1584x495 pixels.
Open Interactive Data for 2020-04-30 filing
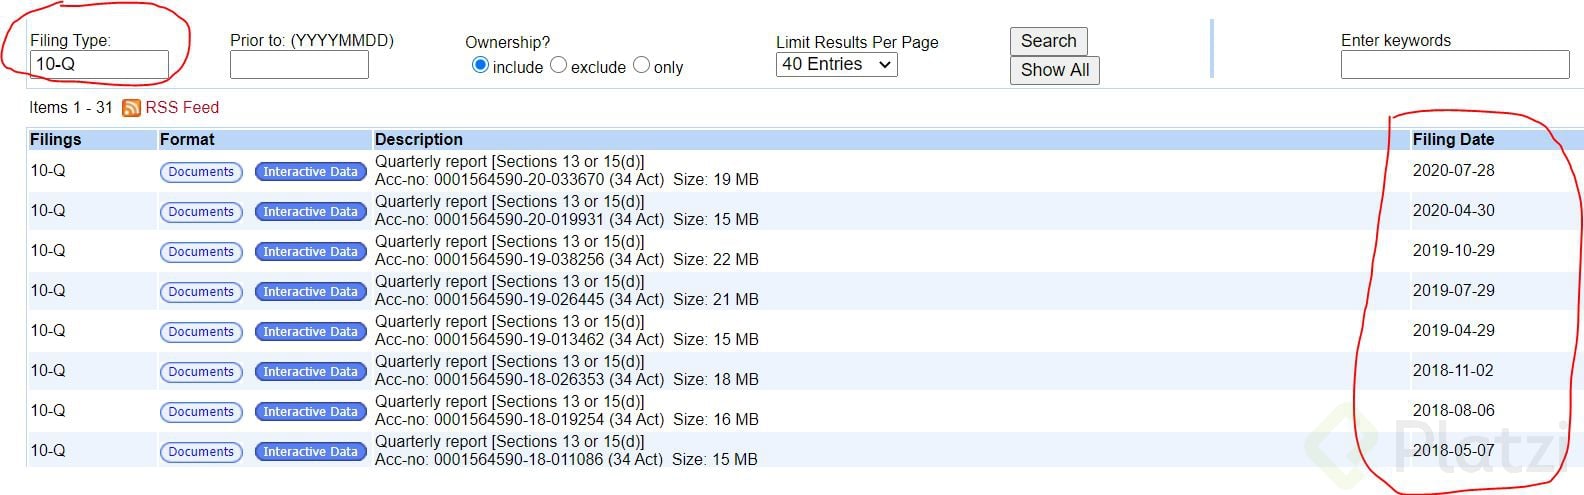tap(310, 212)
